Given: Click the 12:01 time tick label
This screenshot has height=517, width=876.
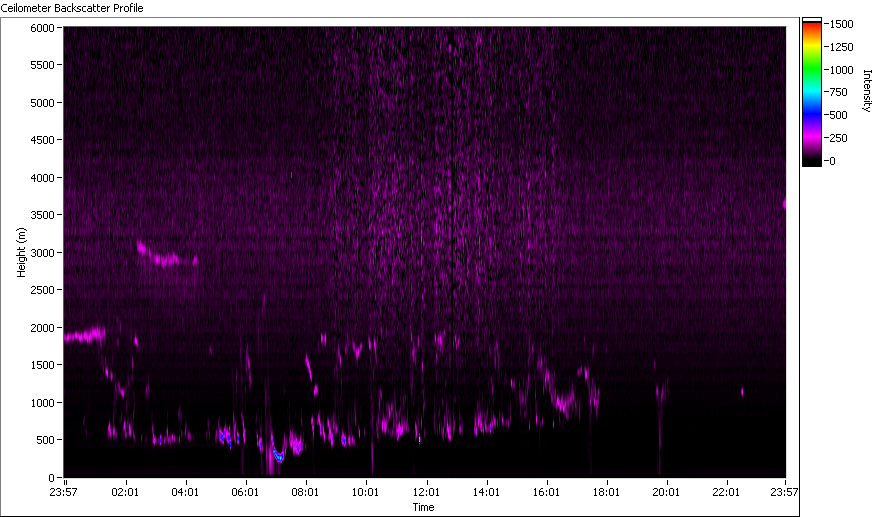Looking at the screenshot, I should [x=426, y=492].
